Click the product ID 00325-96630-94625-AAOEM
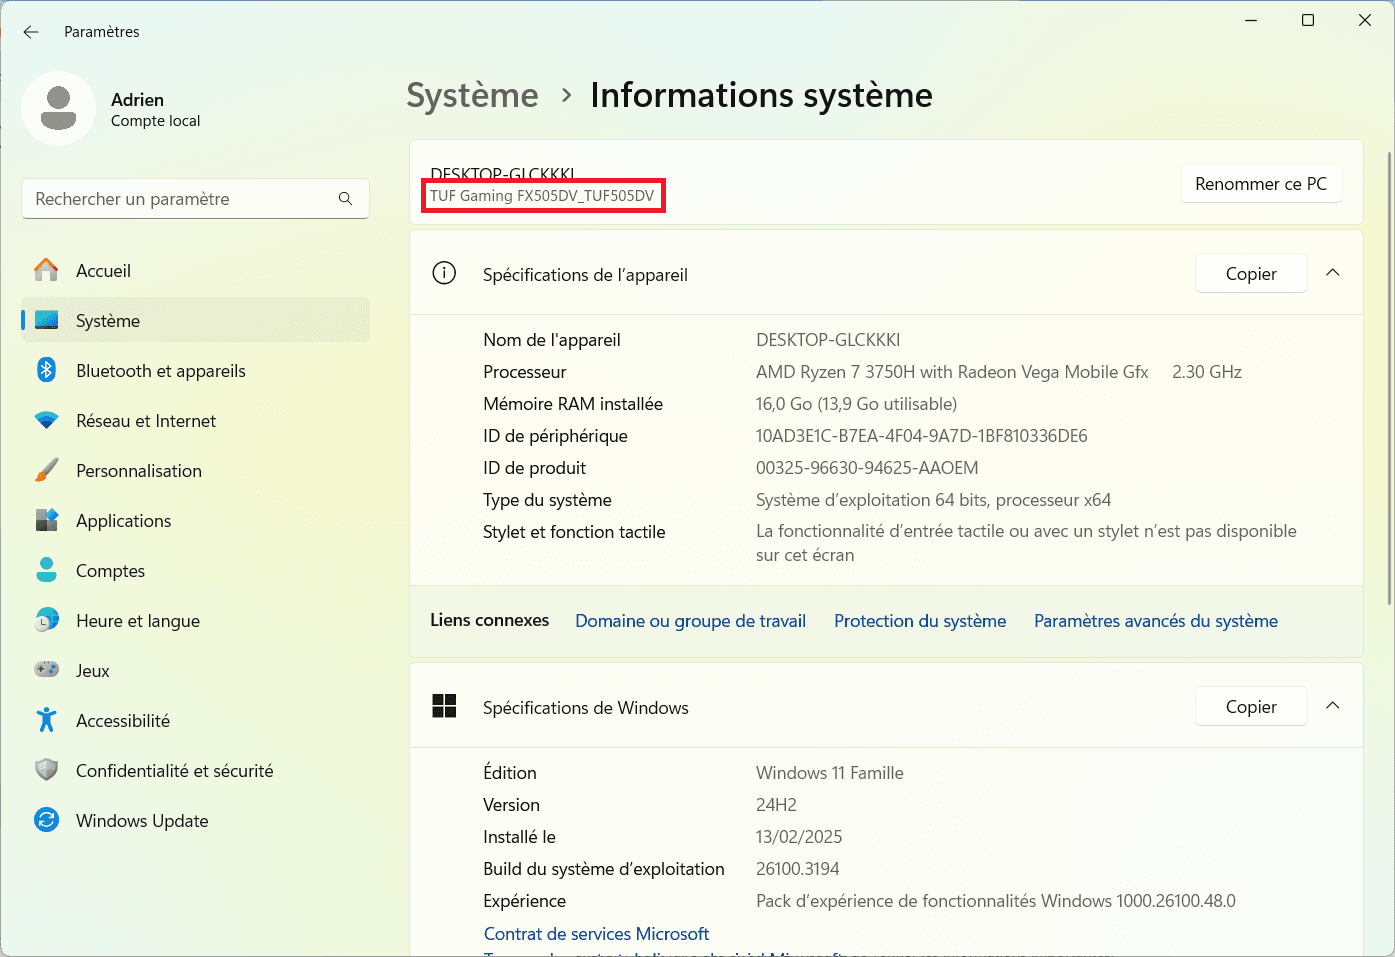1395x957 pixels. point(867,468)
